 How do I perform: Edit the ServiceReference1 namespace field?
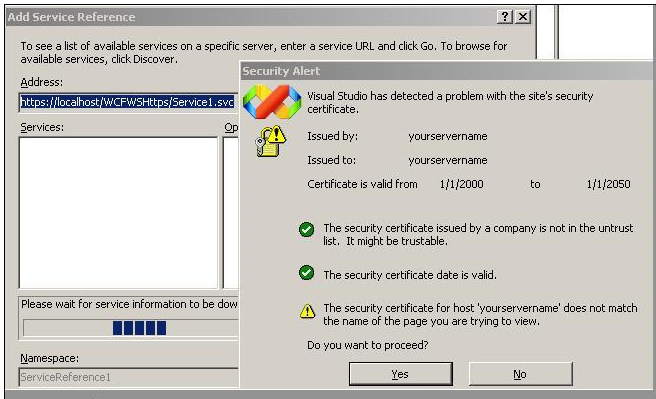pos(128,377)
